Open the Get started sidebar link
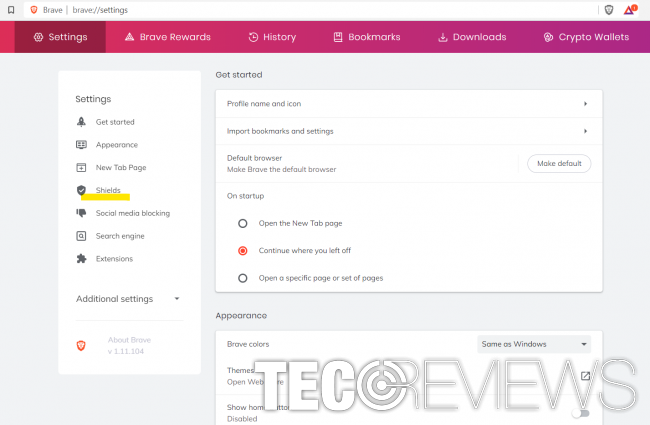Screen dimensions: 650x425 click(115, 122)
